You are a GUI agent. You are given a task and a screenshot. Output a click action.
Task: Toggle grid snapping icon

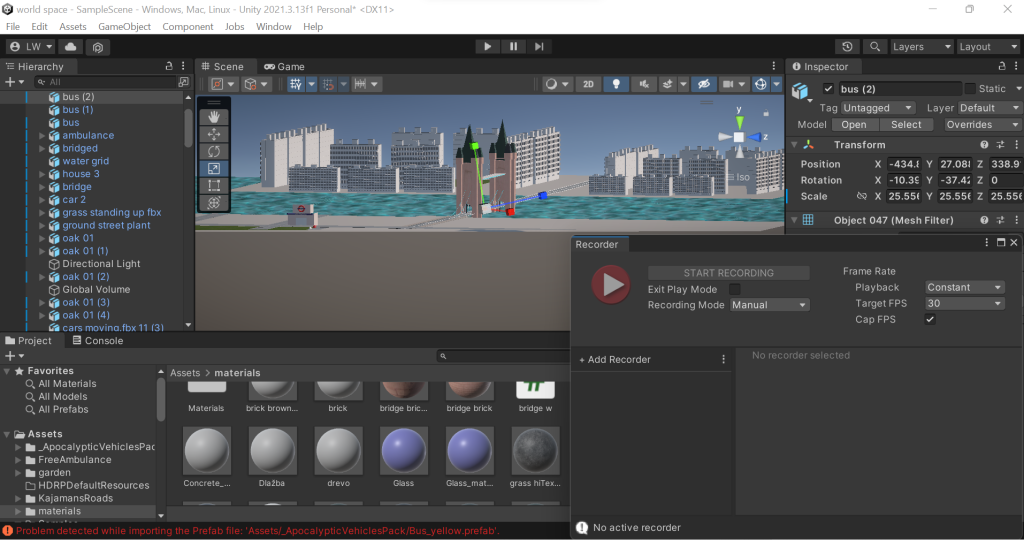(296, 84)
